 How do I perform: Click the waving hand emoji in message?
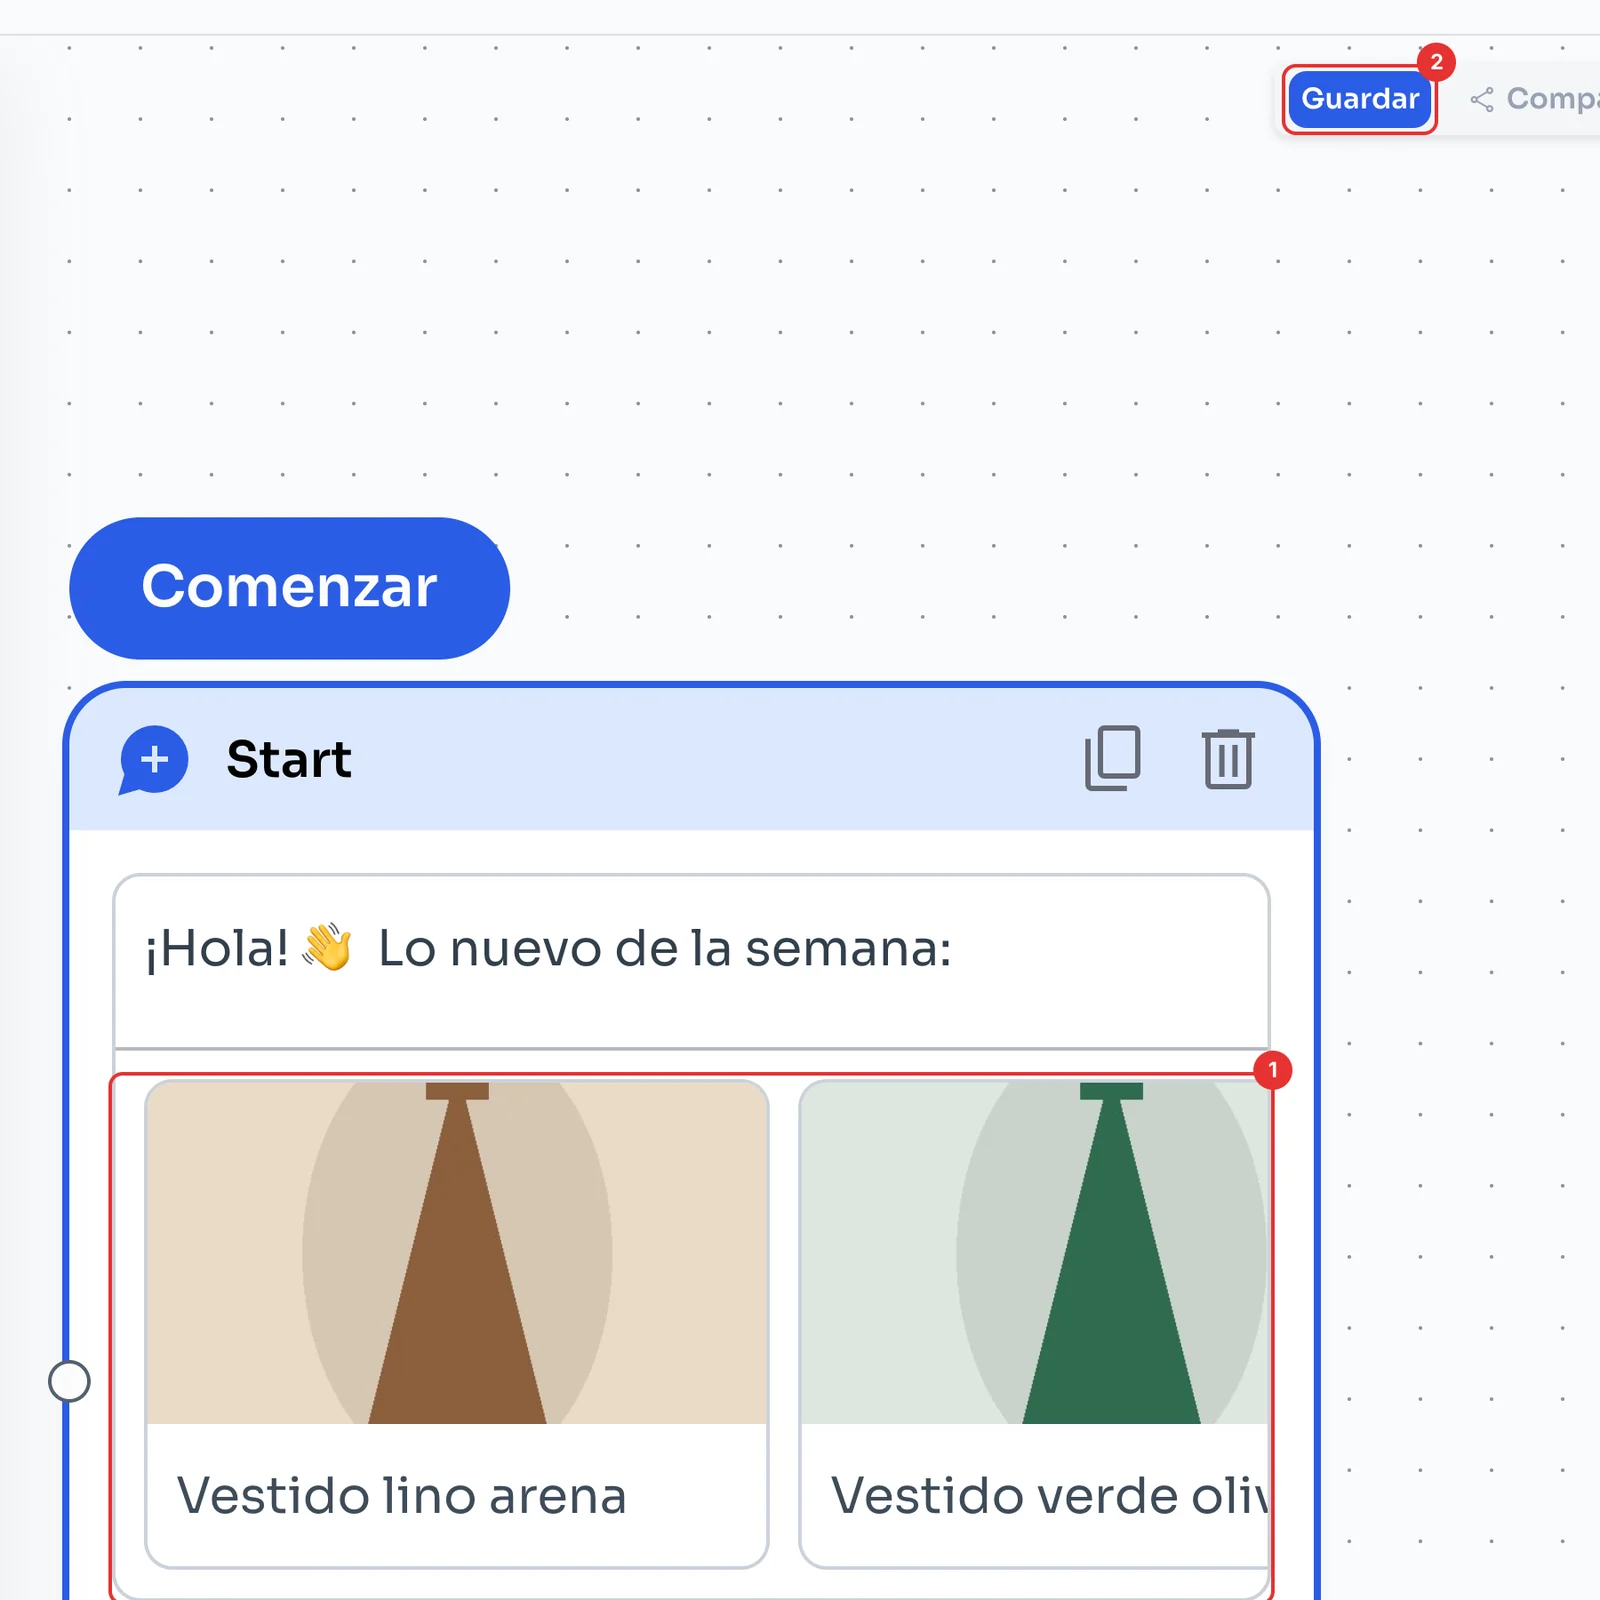click(x=328, y=947)
